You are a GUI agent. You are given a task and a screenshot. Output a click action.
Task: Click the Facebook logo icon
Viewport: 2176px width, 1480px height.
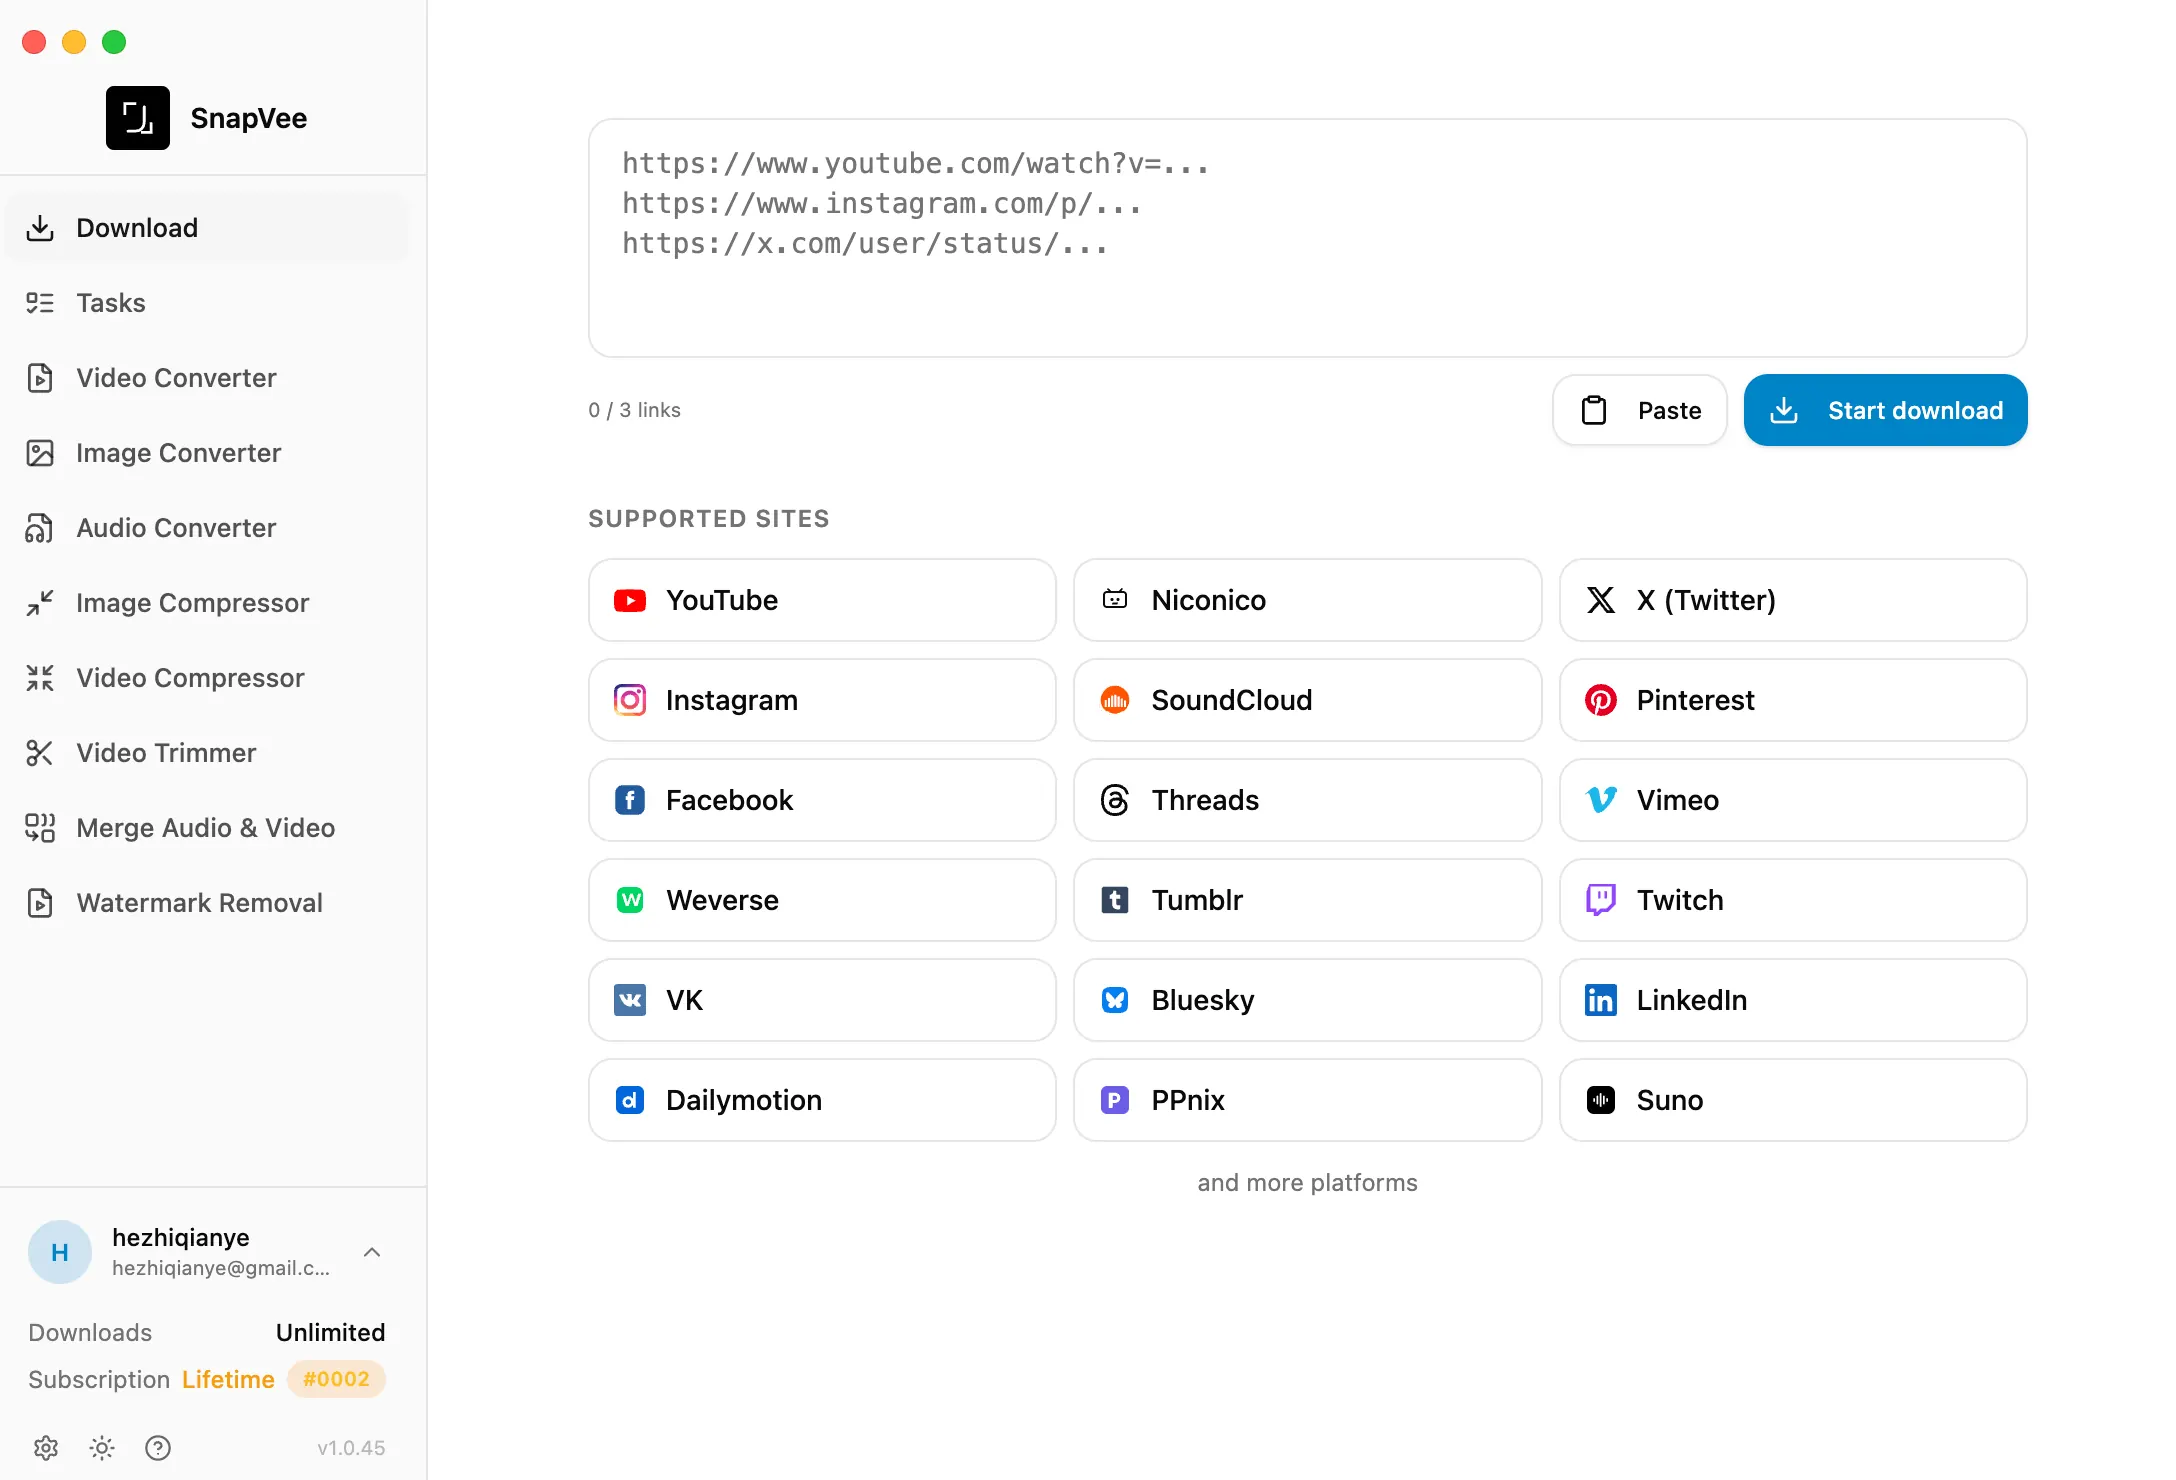pos(630,800)
